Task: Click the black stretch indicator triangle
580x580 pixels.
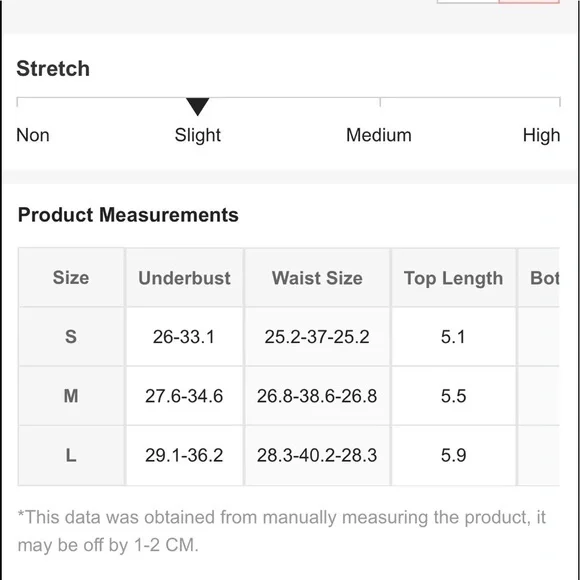Action: [x=198, y=107]
